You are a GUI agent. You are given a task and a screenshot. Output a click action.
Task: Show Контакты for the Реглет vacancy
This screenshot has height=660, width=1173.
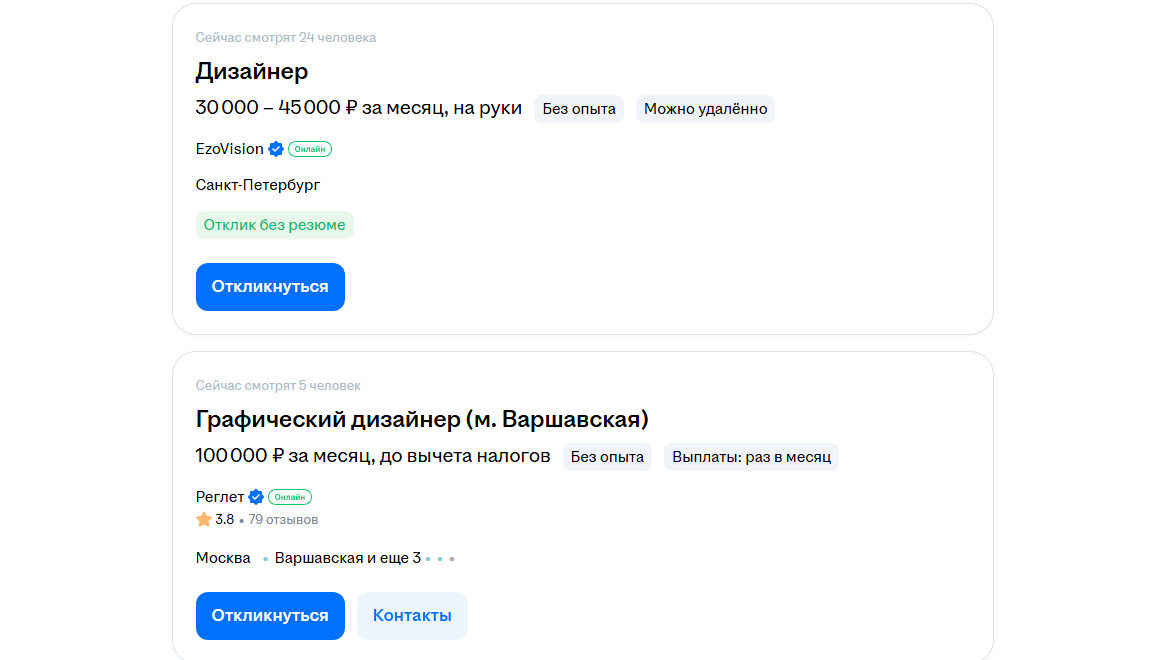pos(412,616)
